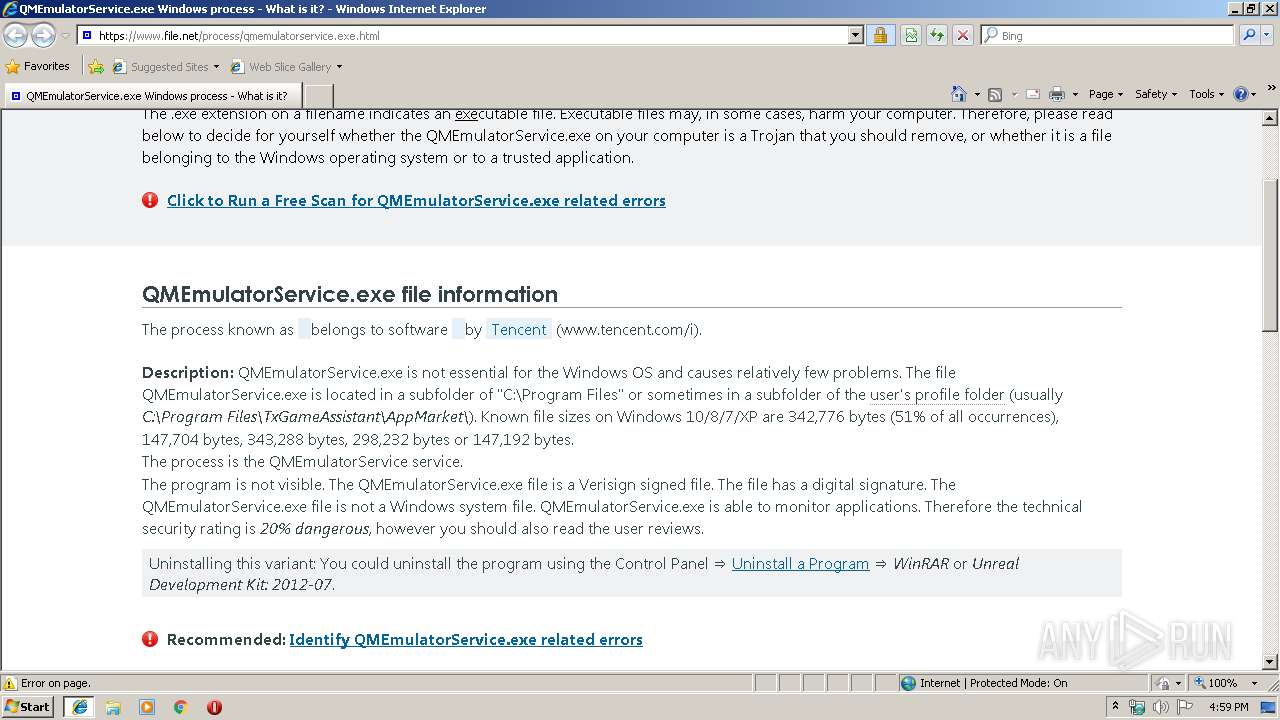Click Internet Explorer taskbar button
1280x720 pixels.
point(79,707)
